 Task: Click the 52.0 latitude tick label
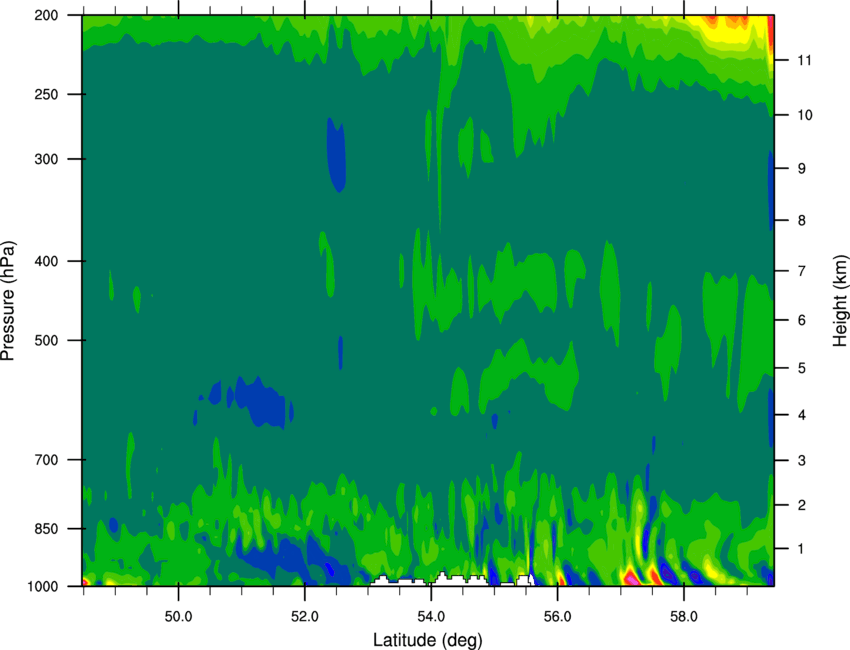coord(305,617)
